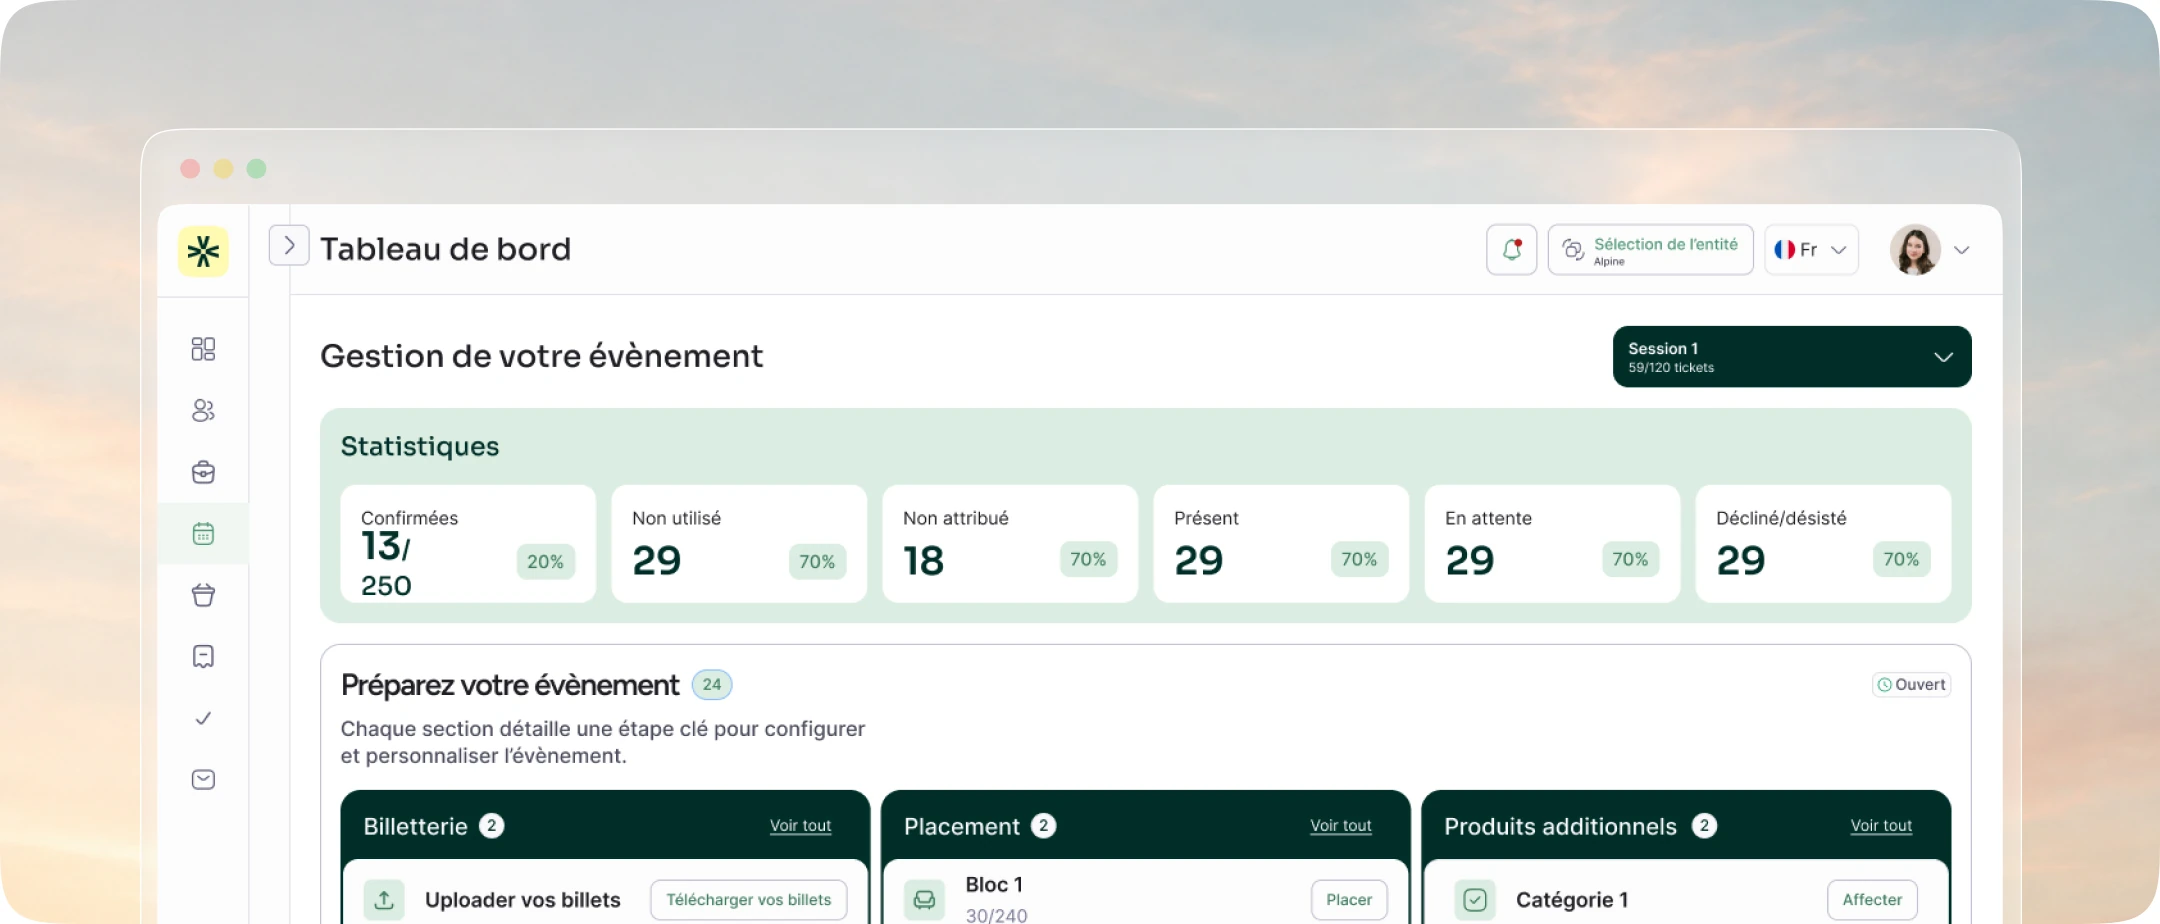Viewport: 2160px width, 924px height.
Task: Click the red macOS close window dot
Action: tap(190, 169)
